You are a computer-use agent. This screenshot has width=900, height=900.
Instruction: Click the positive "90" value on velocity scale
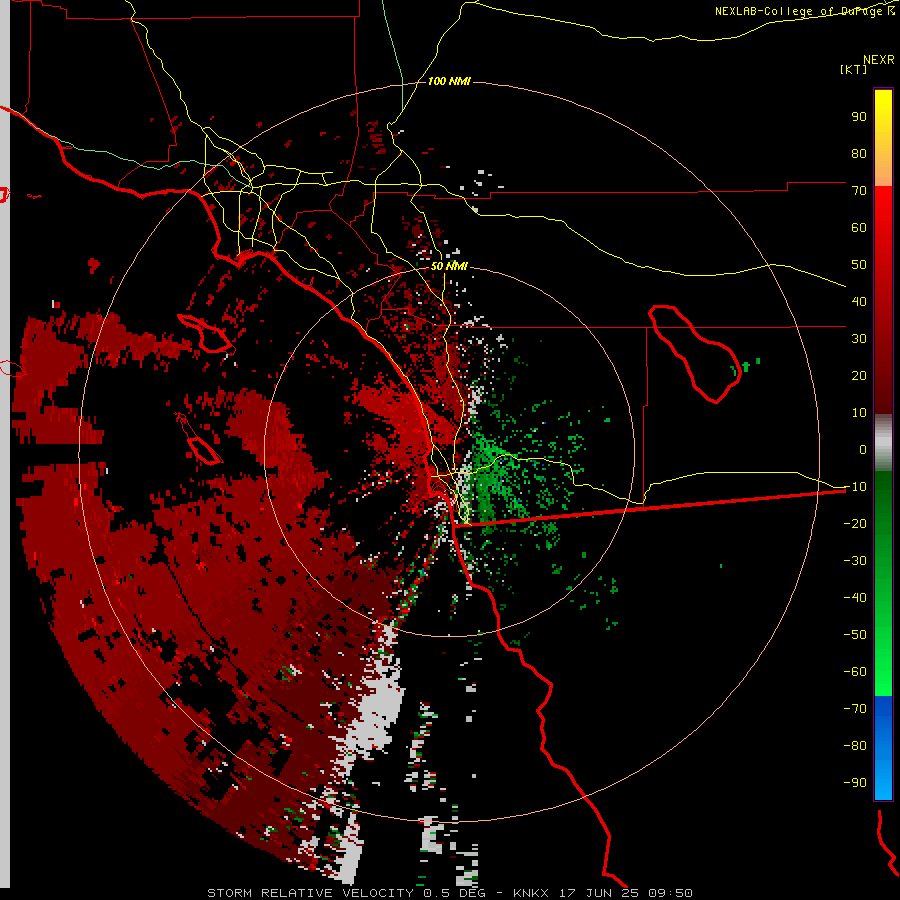[859, 117]
